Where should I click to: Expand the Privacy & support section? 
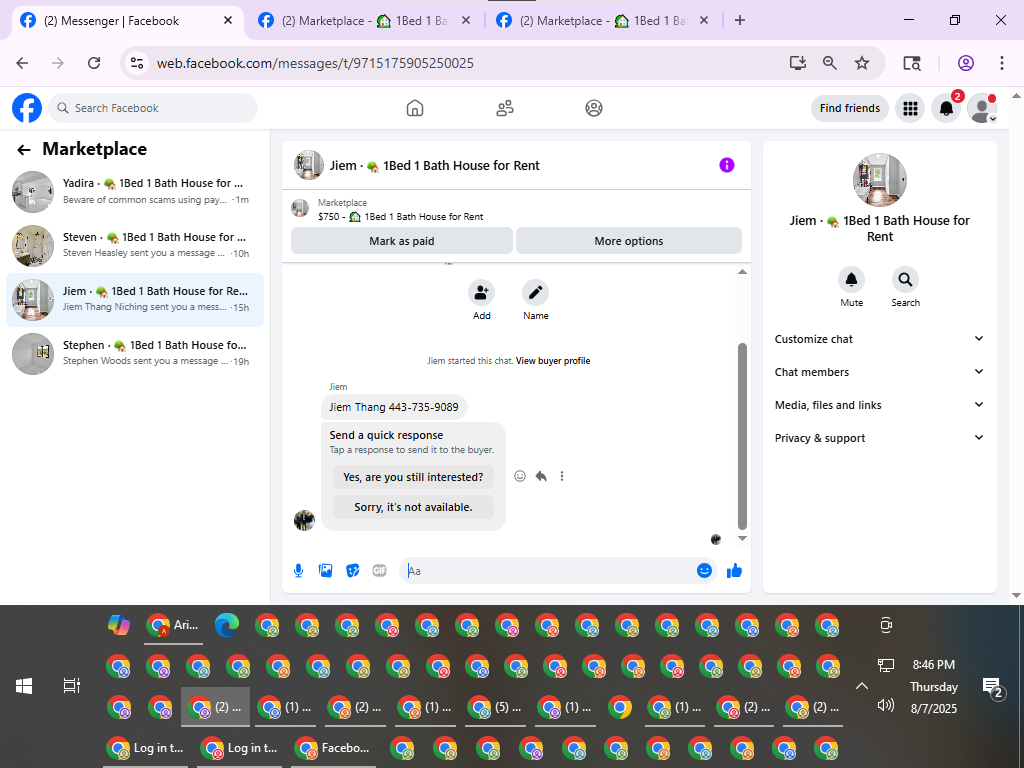[879, 438]
